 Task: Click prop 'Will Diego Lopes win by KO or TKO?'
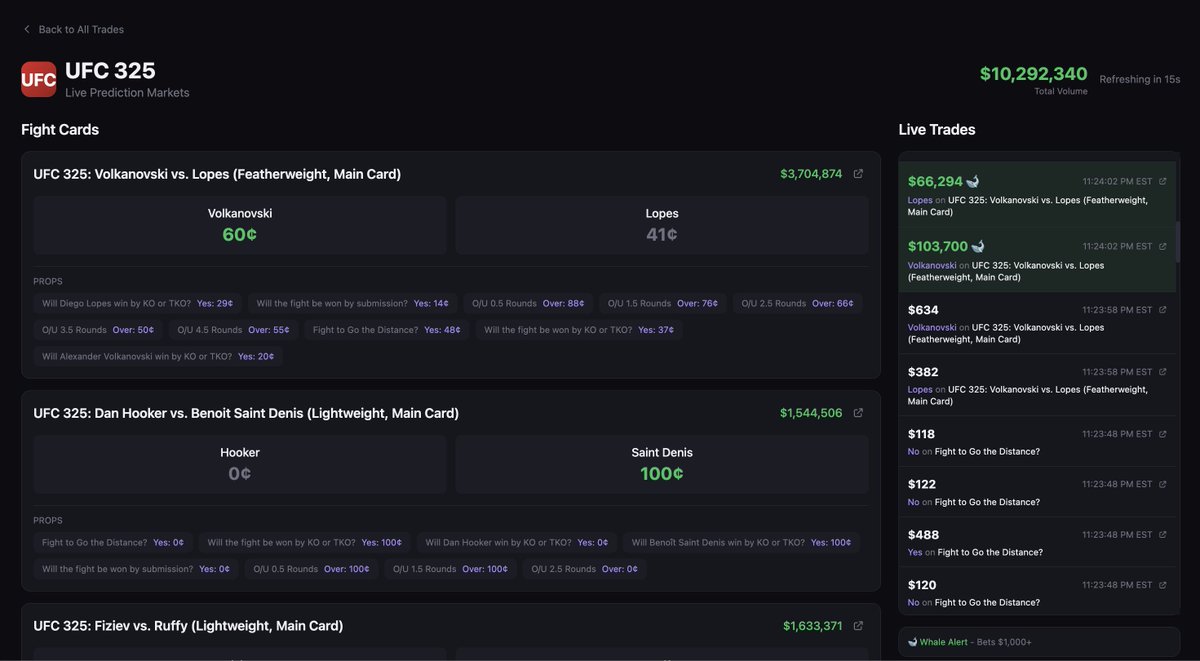(x=137, y=303)
